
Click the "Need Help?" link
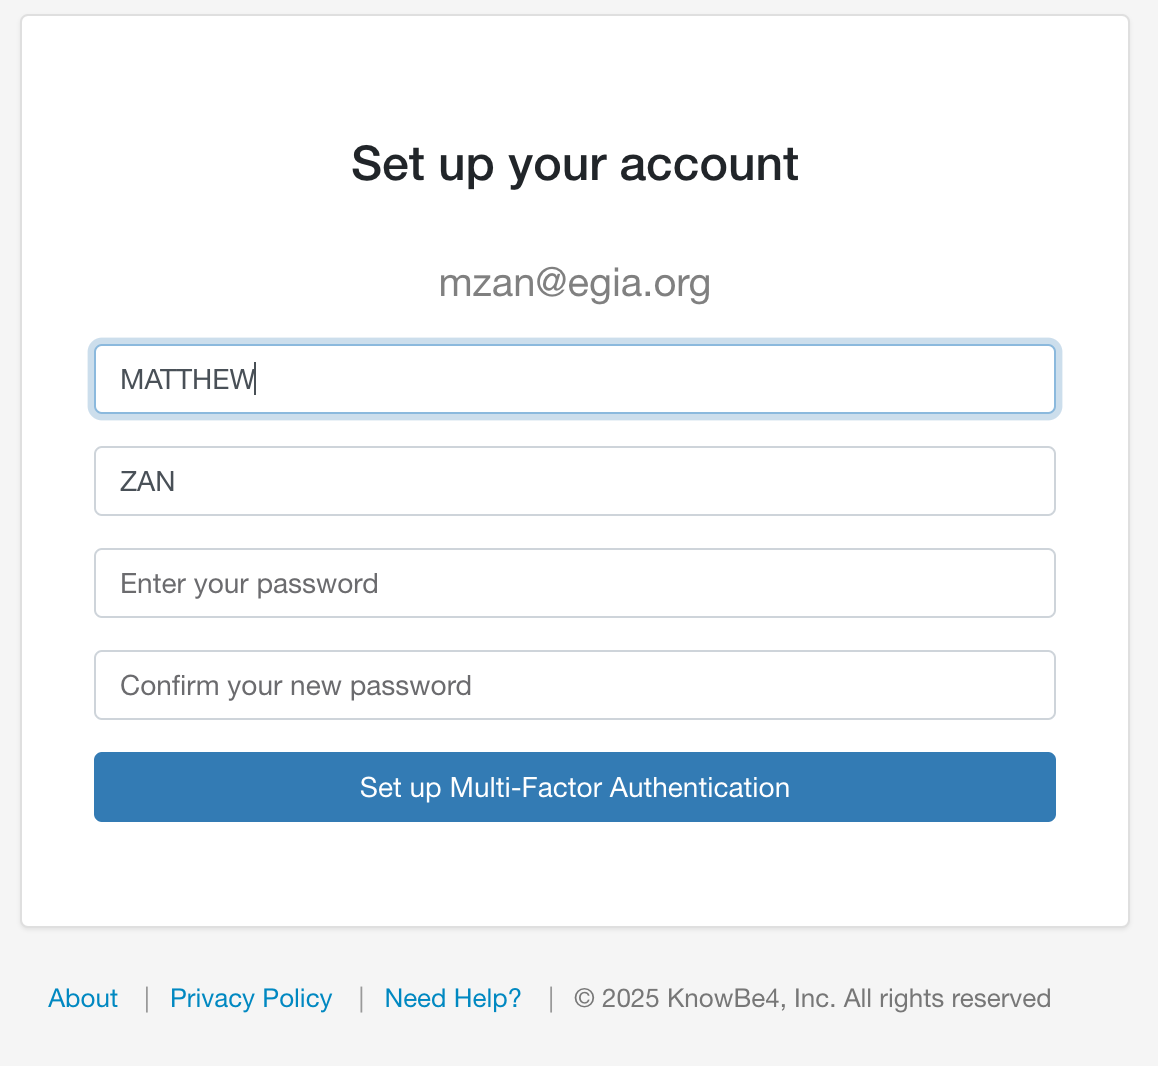(453, 998)
